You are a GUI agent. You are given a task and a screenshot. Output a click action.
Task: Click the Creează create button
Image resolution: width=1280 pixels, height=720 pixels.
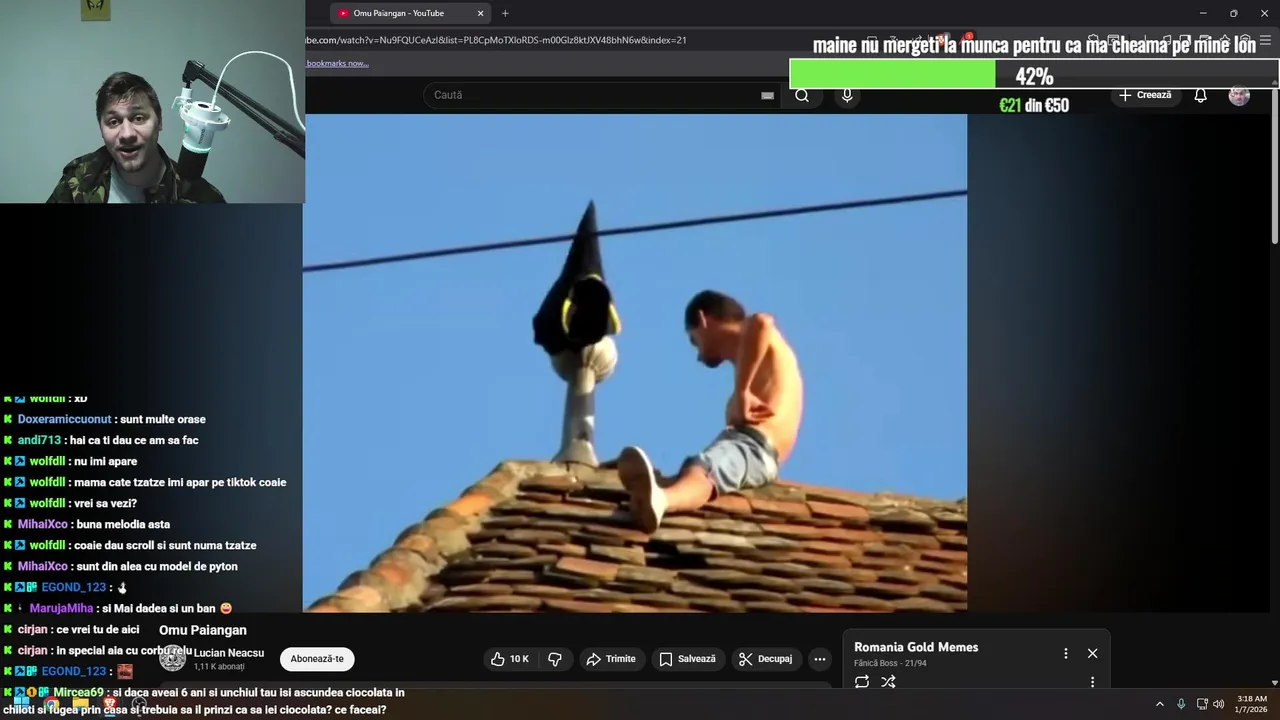click(1145, 95)
